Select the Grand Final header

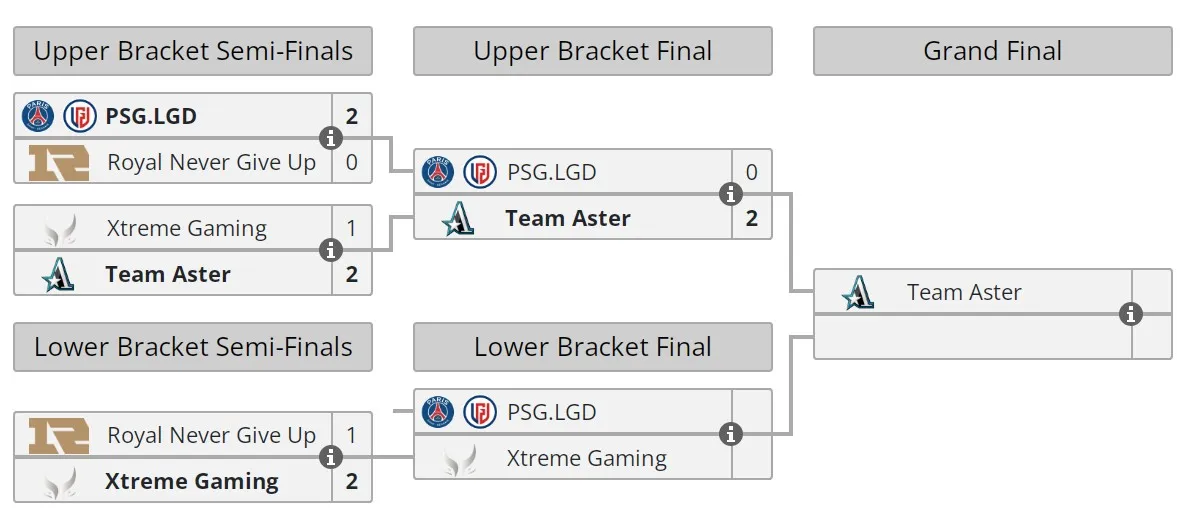pyautogui.click(x=993, y=51)
